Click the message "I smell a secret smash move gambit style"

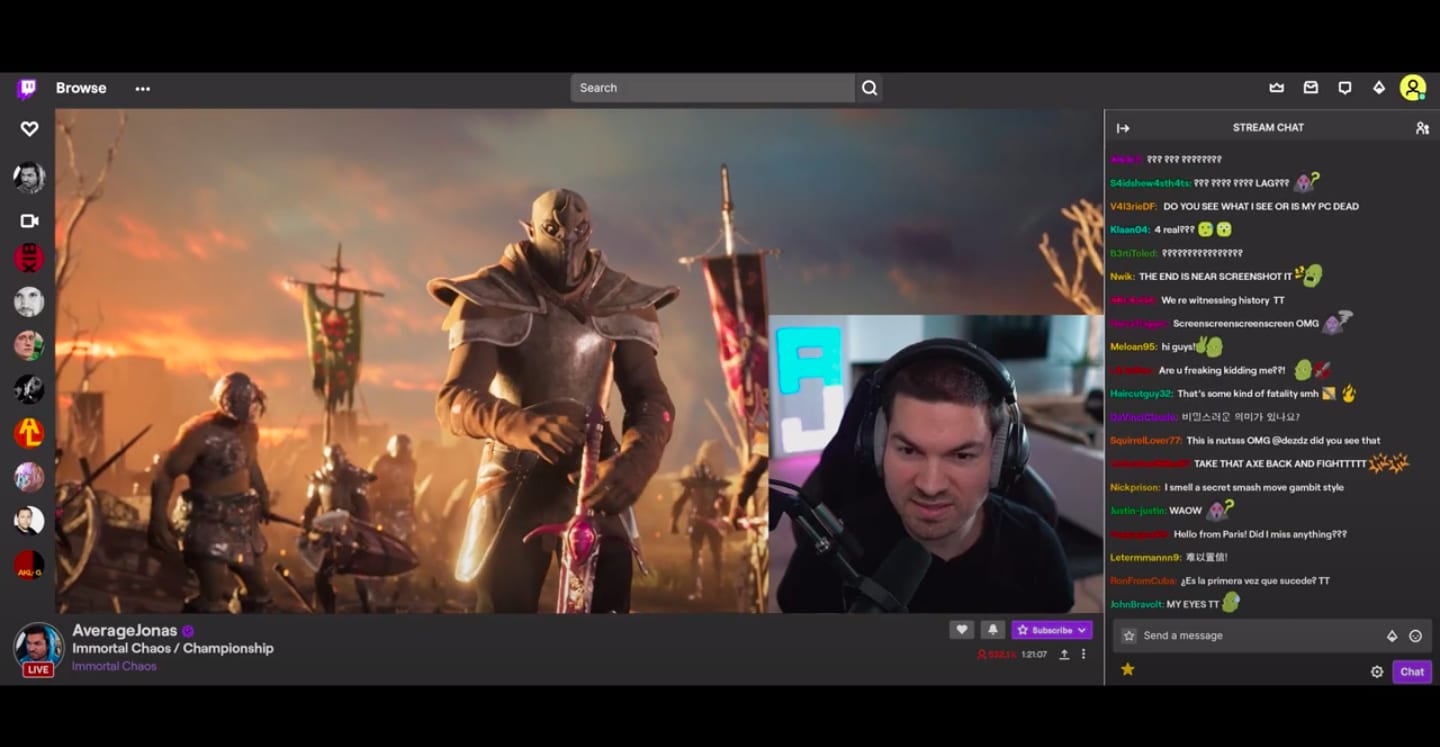1254,488
